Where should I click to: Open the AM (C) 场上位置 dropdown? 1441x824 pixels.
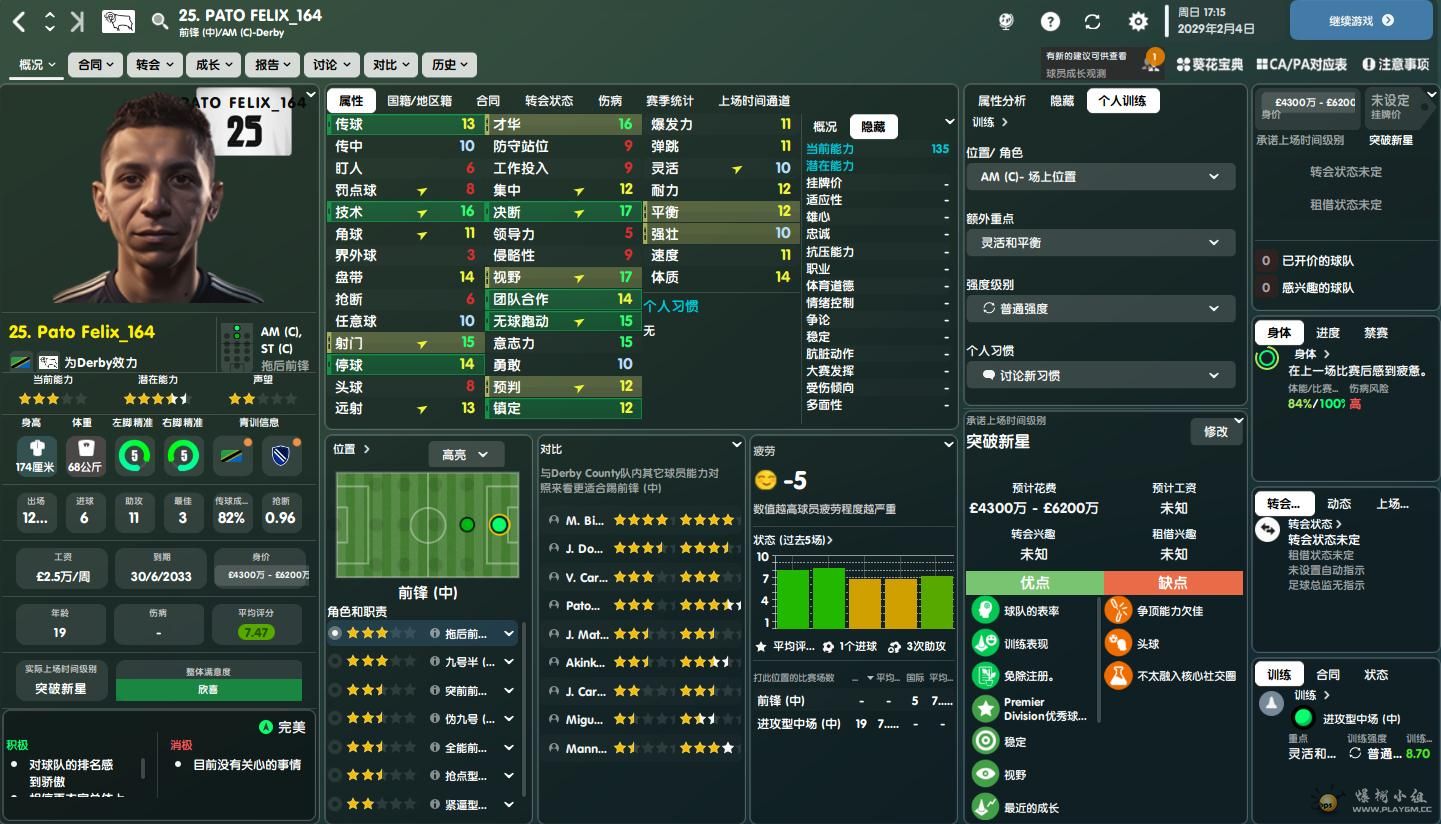[x=1100, y=176]
